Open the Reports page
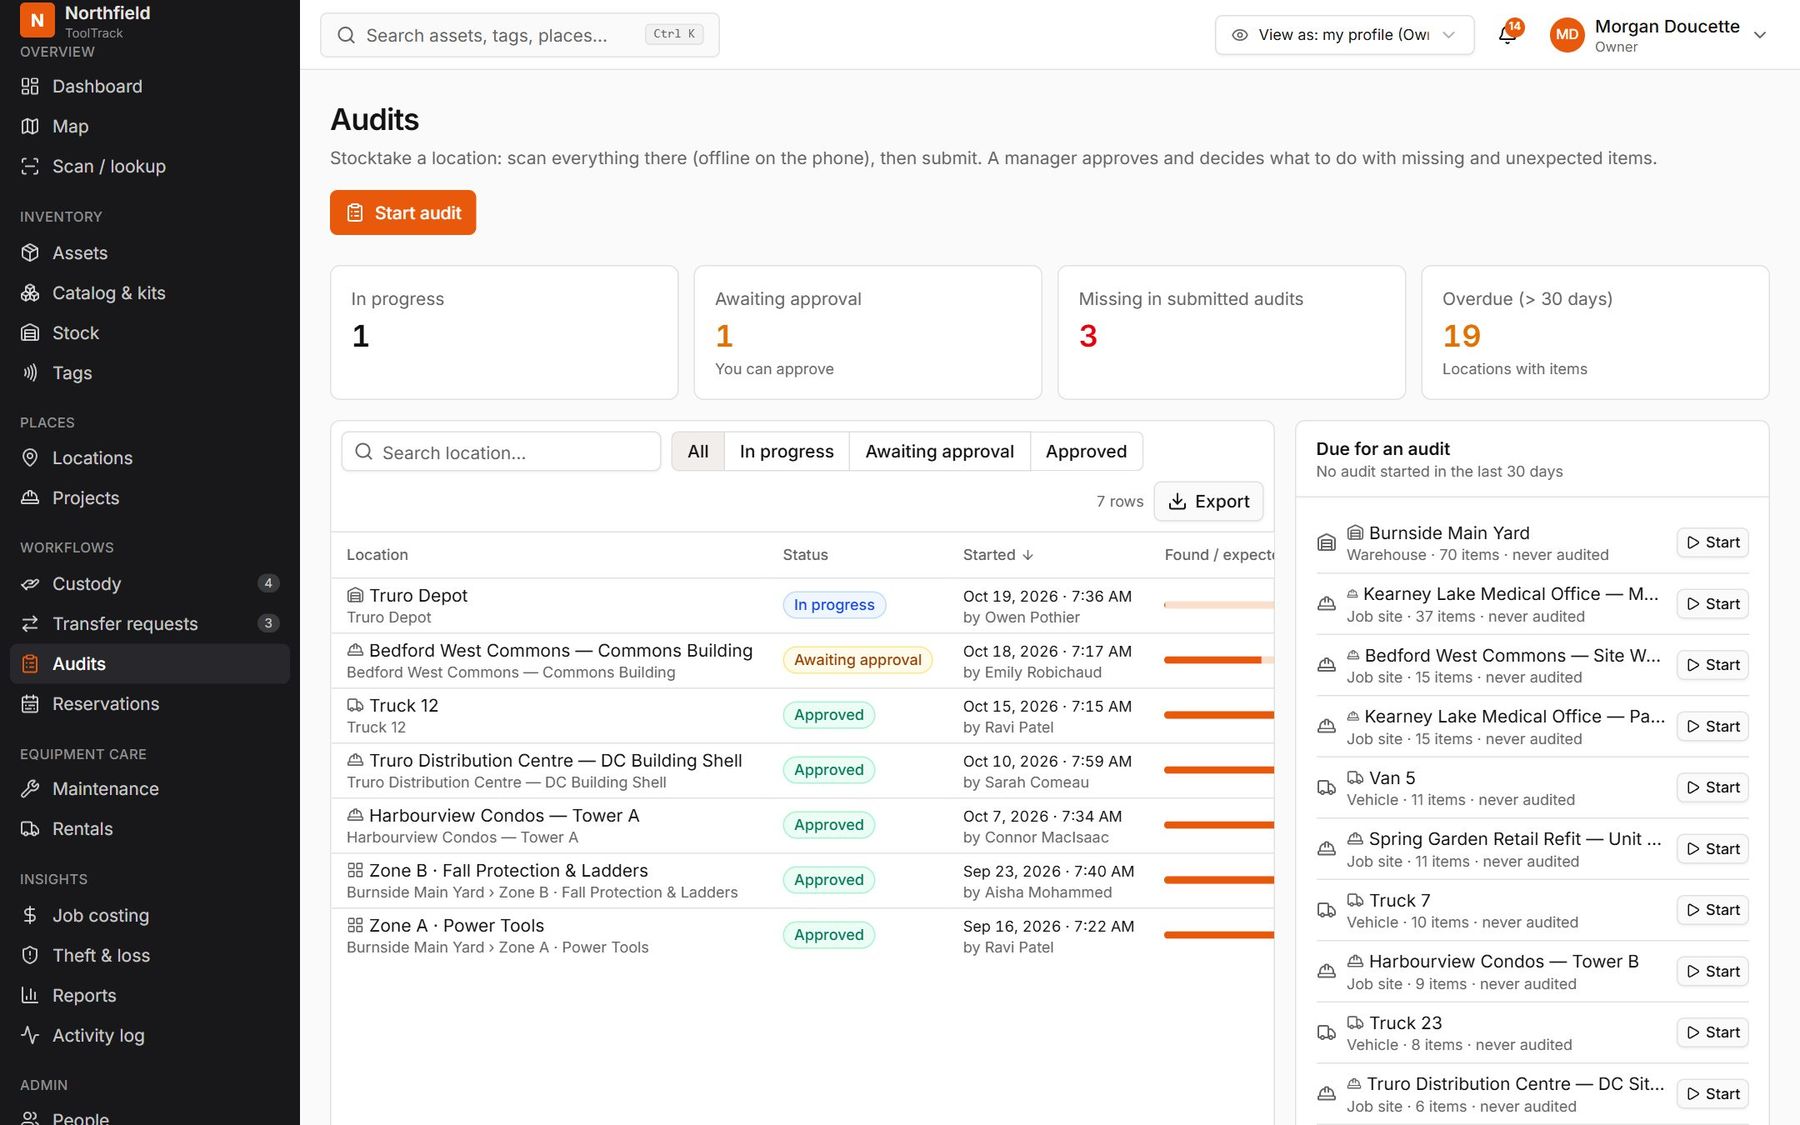The image size is (1800, 1125). tap(150, 995)
